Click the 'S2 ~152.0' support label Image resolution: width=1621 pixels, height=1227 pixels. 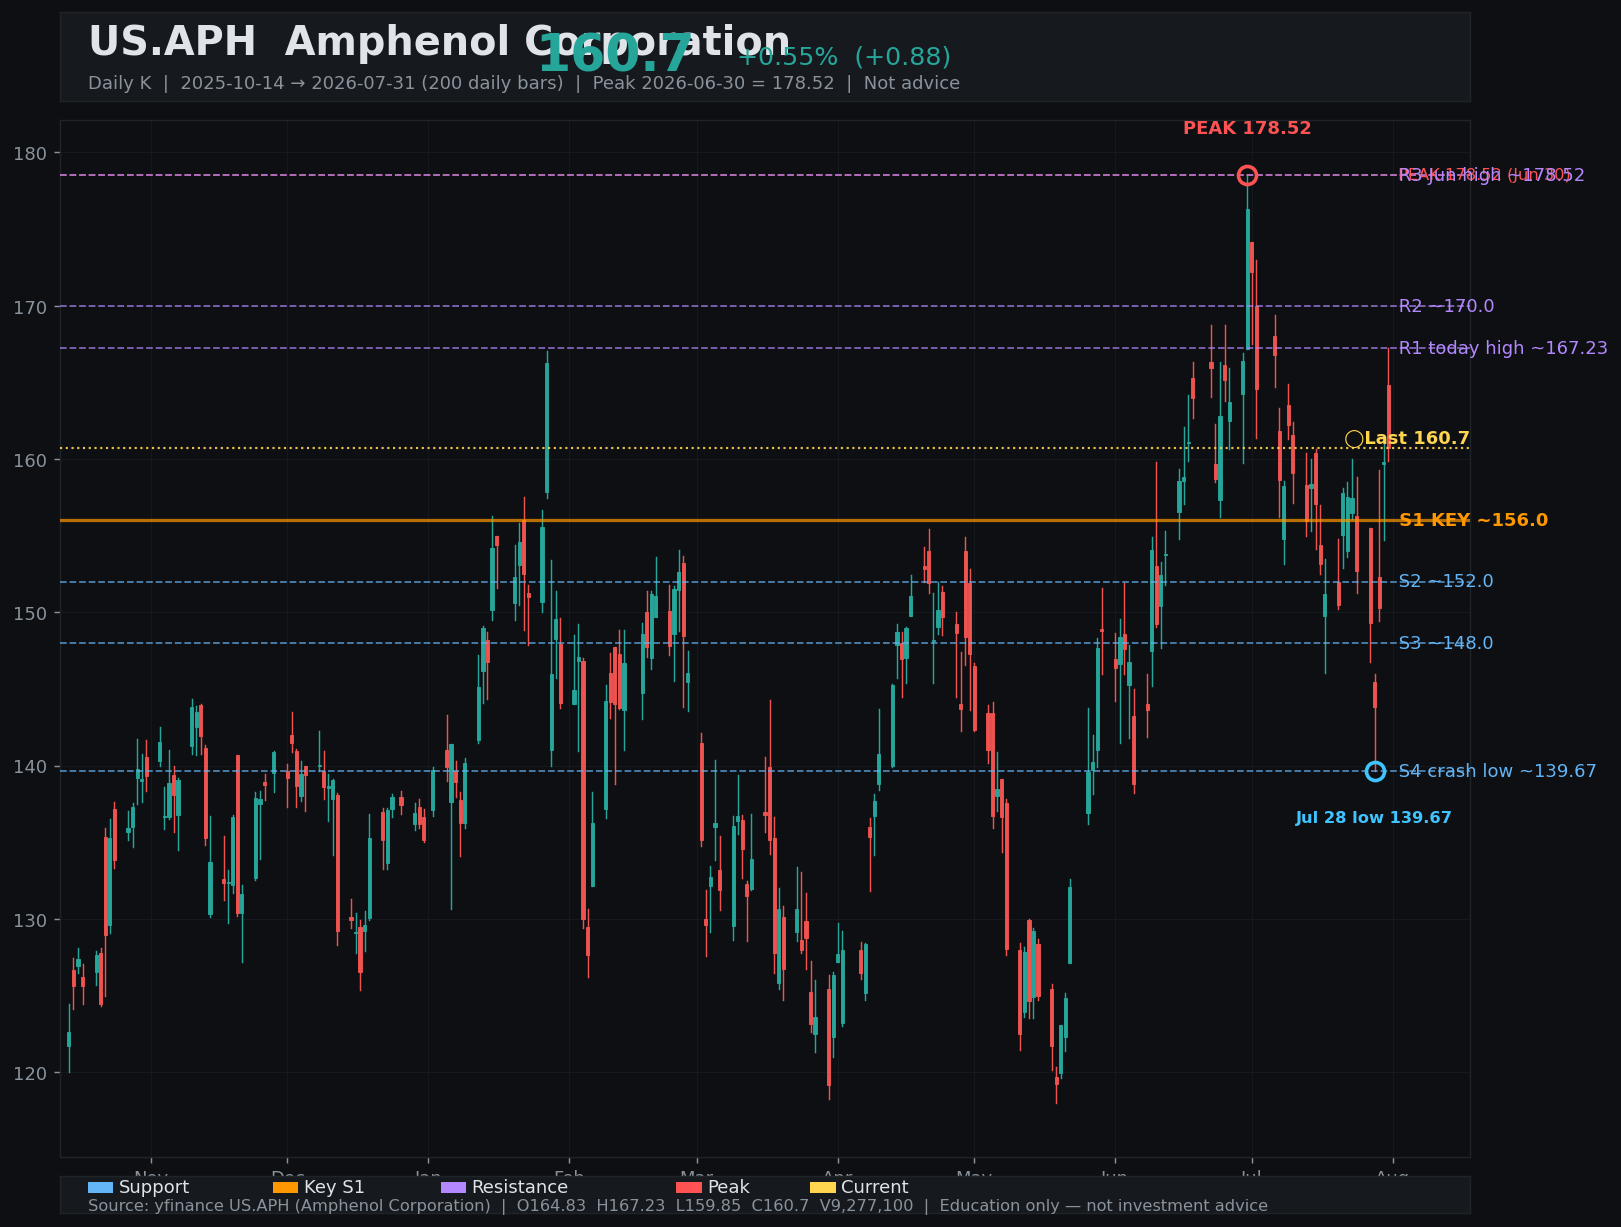coord(1446,581)
